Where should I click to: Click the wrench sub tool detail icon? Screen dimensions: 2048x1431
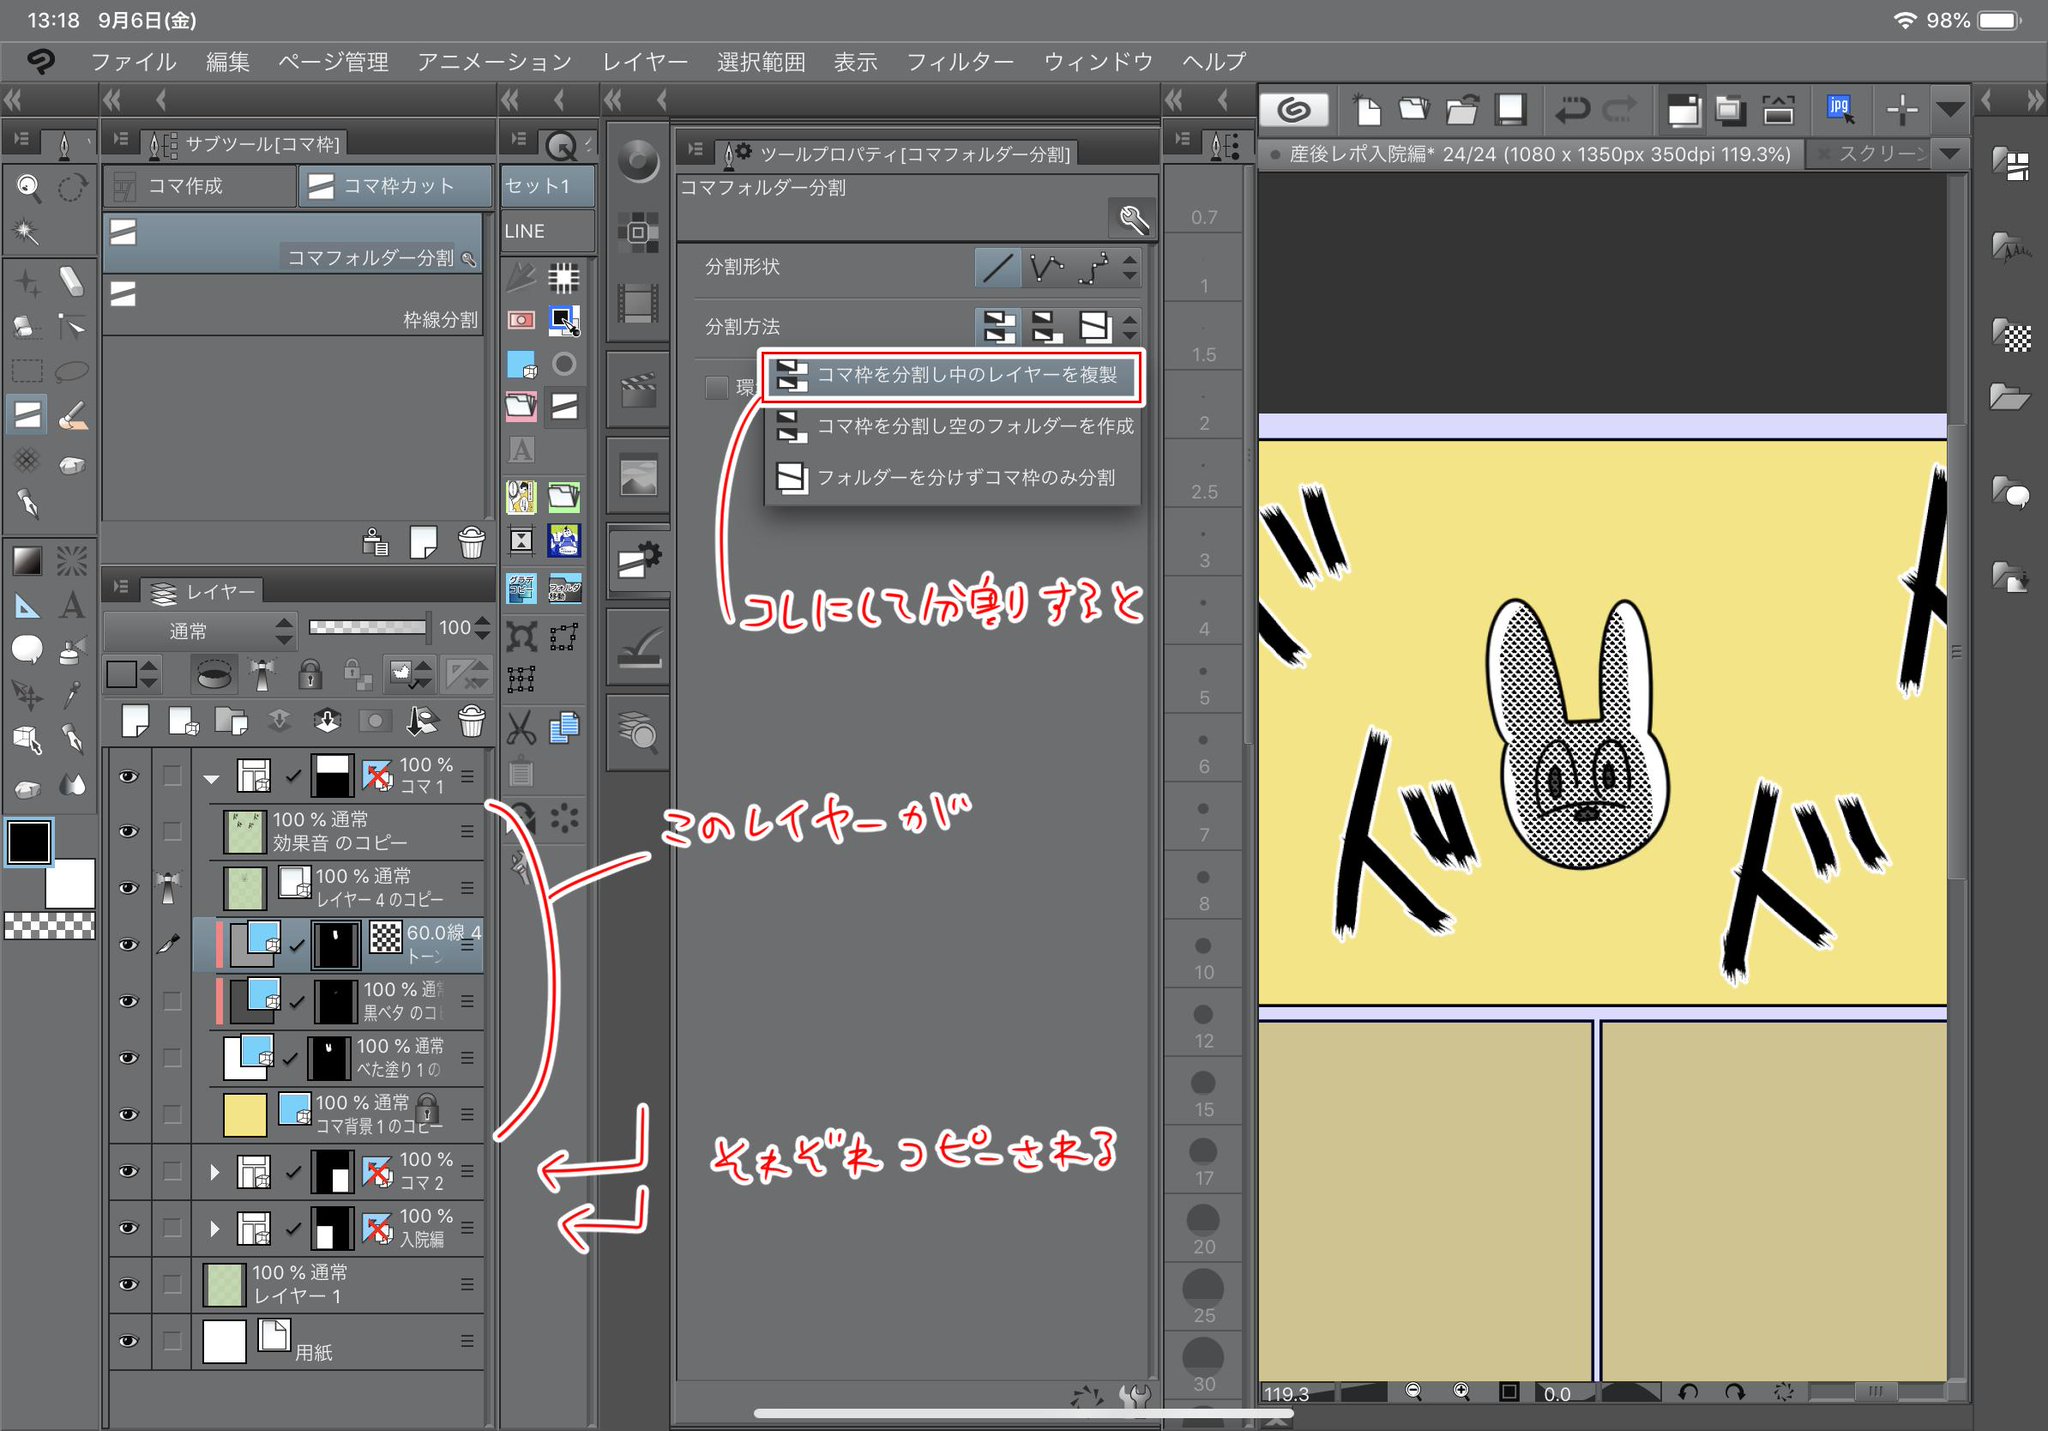(x=1132, y=218)
